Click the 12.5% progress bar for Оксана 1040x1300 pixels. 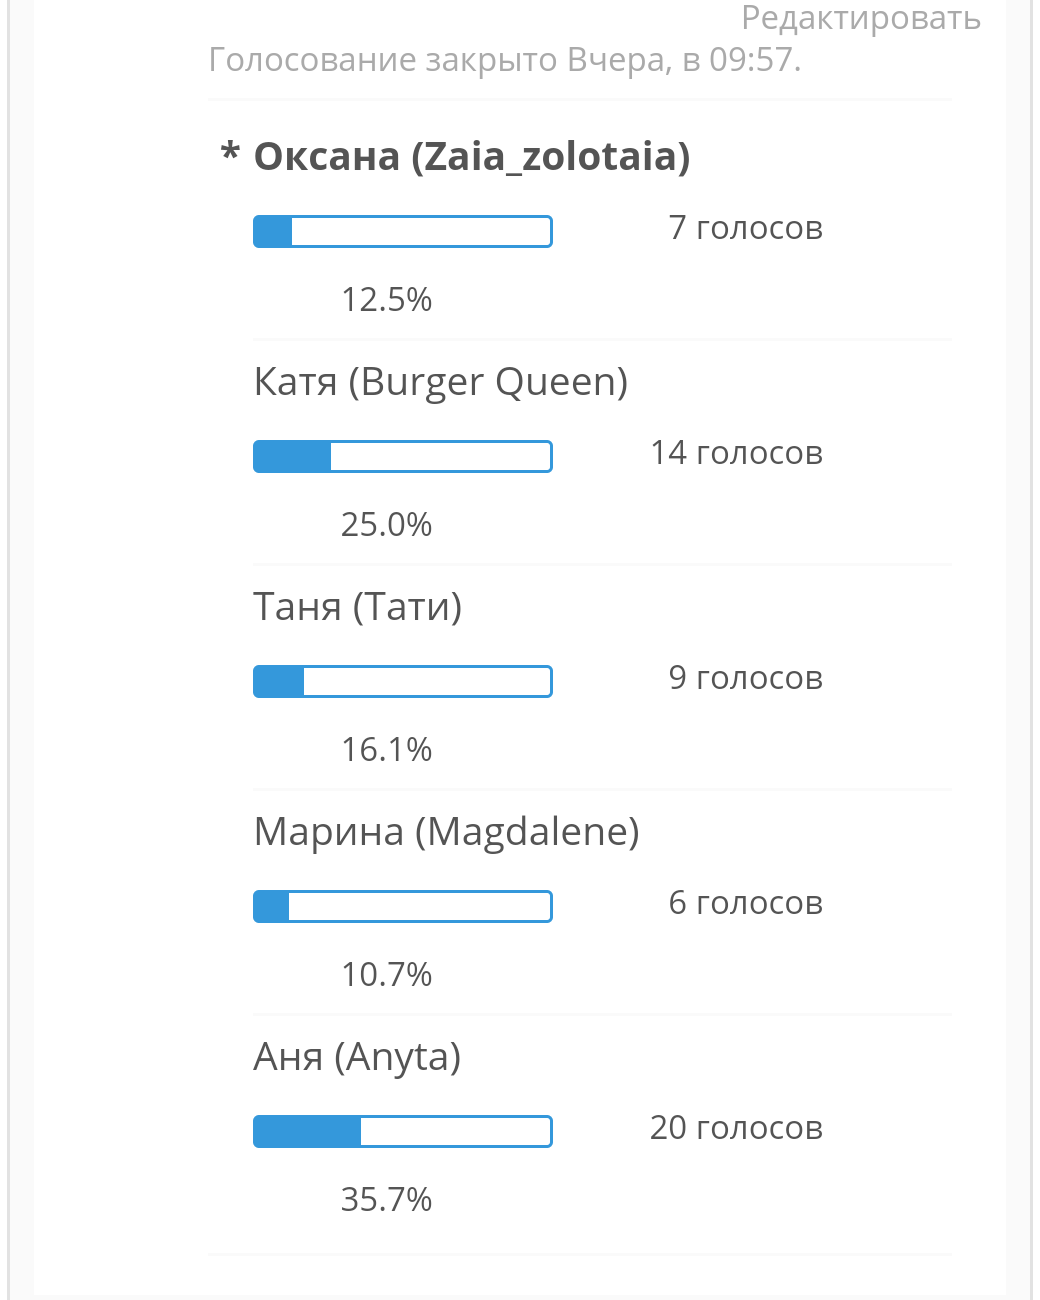pyautogui.click(x=403, y=231)
